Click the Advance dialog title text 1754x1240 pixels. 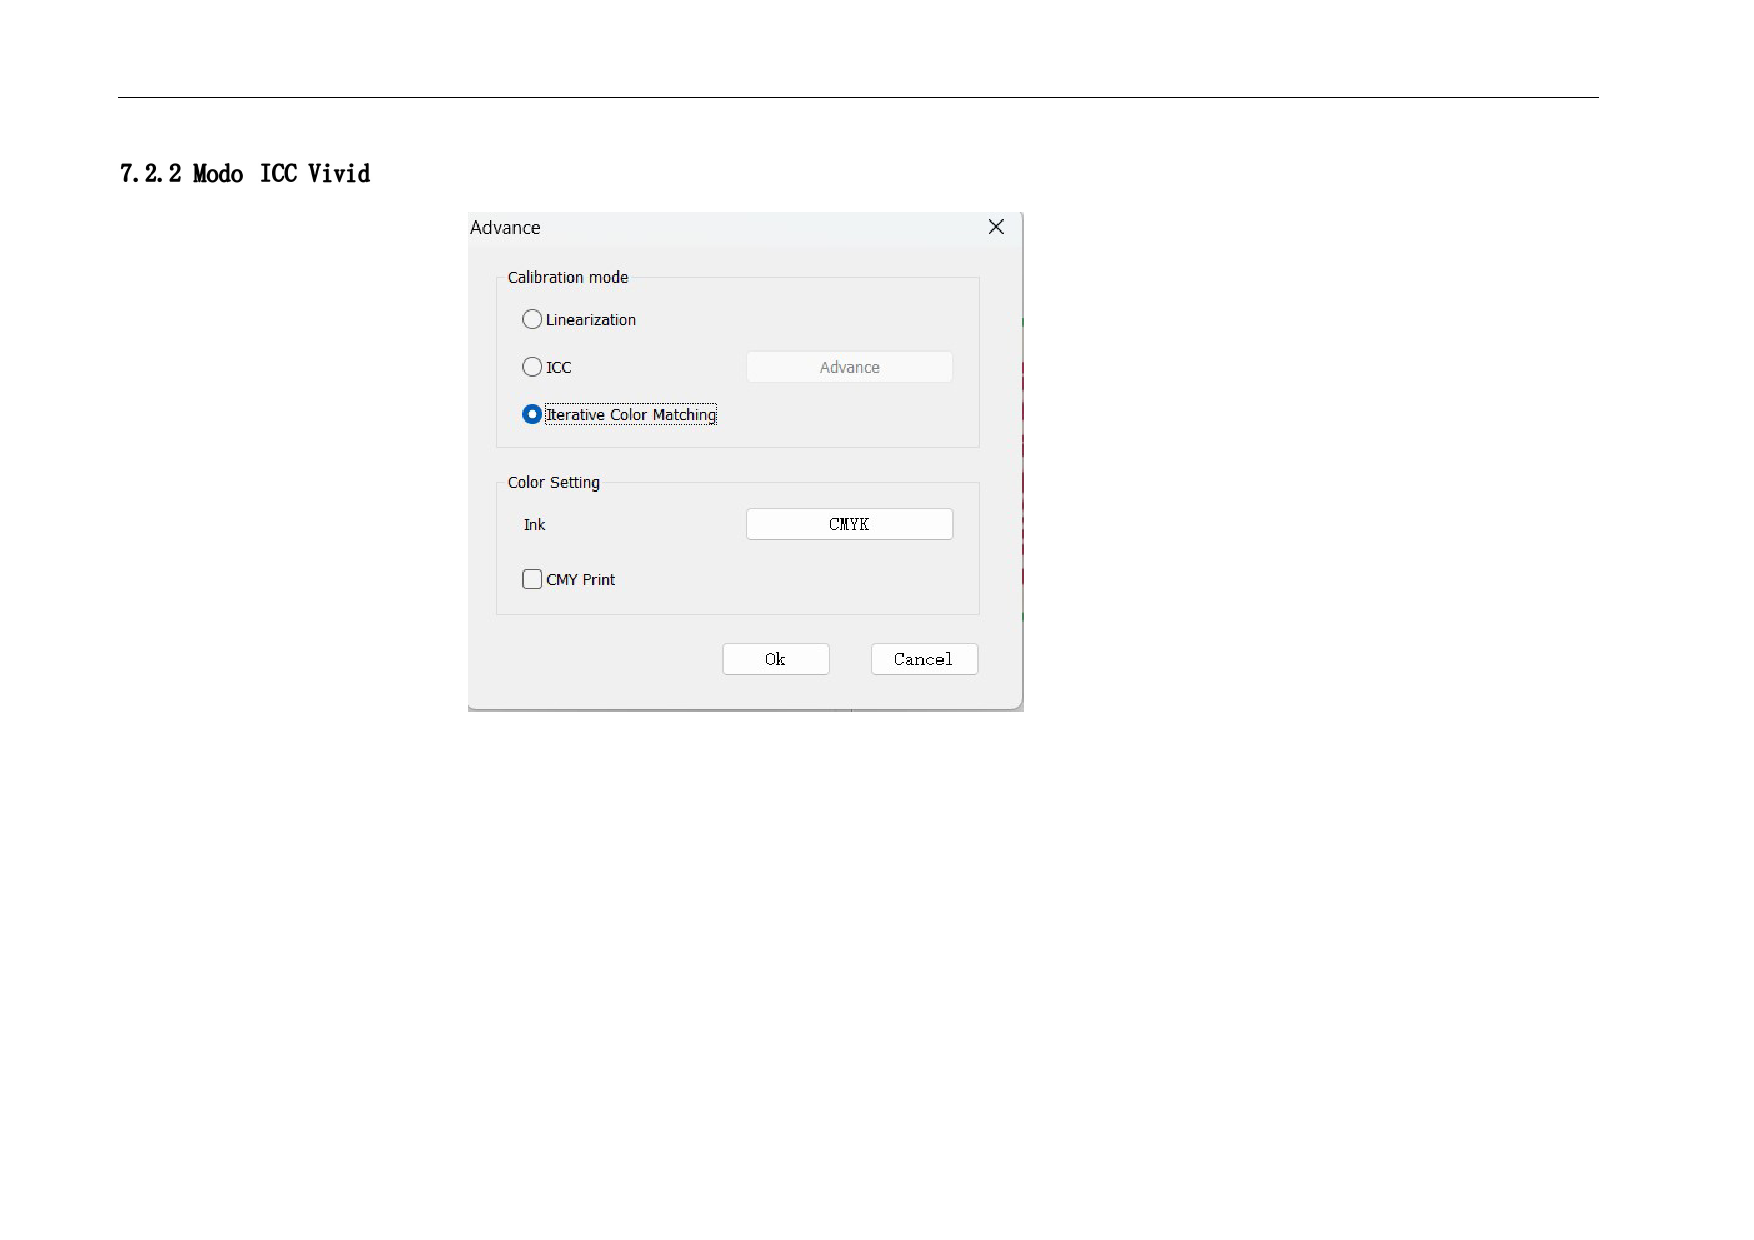pyautogui.click(x=505, y=228)
